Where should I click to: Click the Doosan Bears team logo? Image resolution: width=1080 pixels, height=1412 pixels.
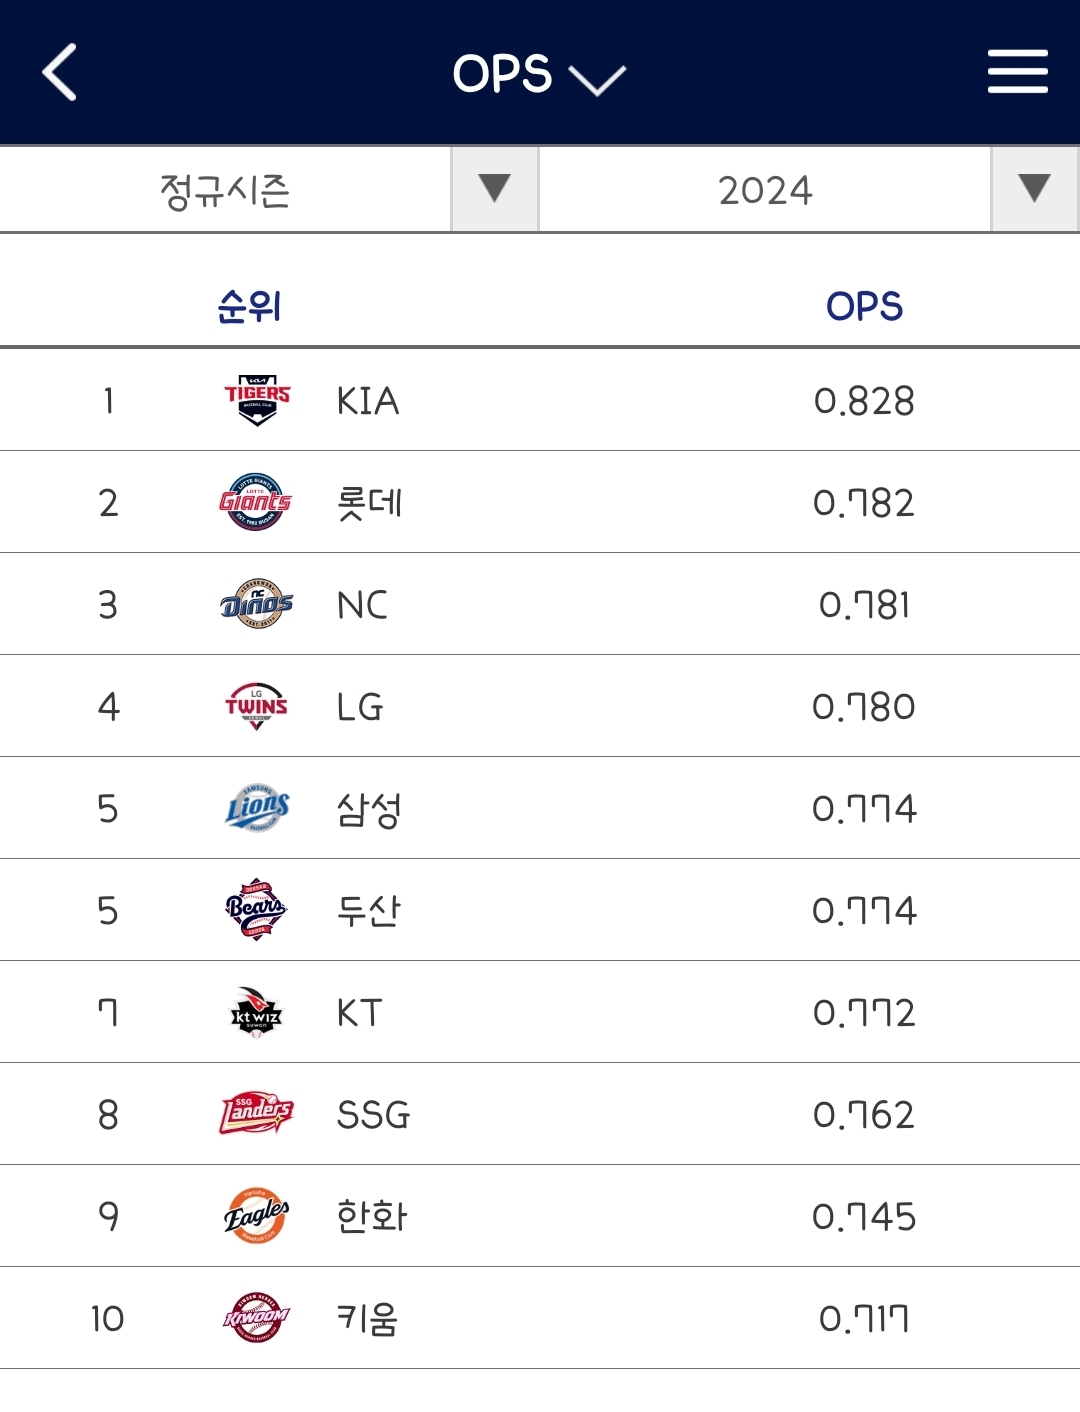(x=256, y=910)
